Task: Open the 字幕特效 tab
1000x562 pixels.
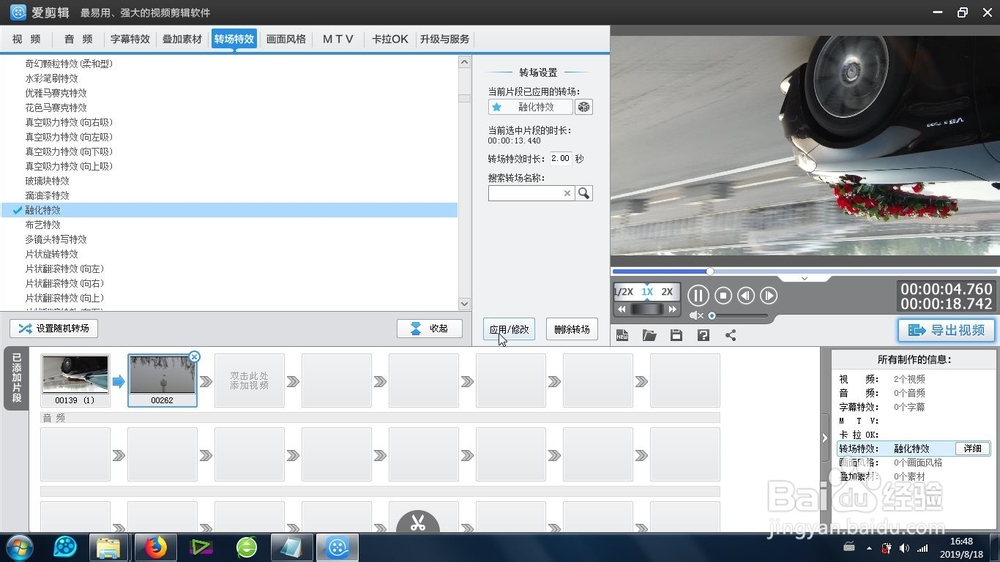Action: coord(130,39)
